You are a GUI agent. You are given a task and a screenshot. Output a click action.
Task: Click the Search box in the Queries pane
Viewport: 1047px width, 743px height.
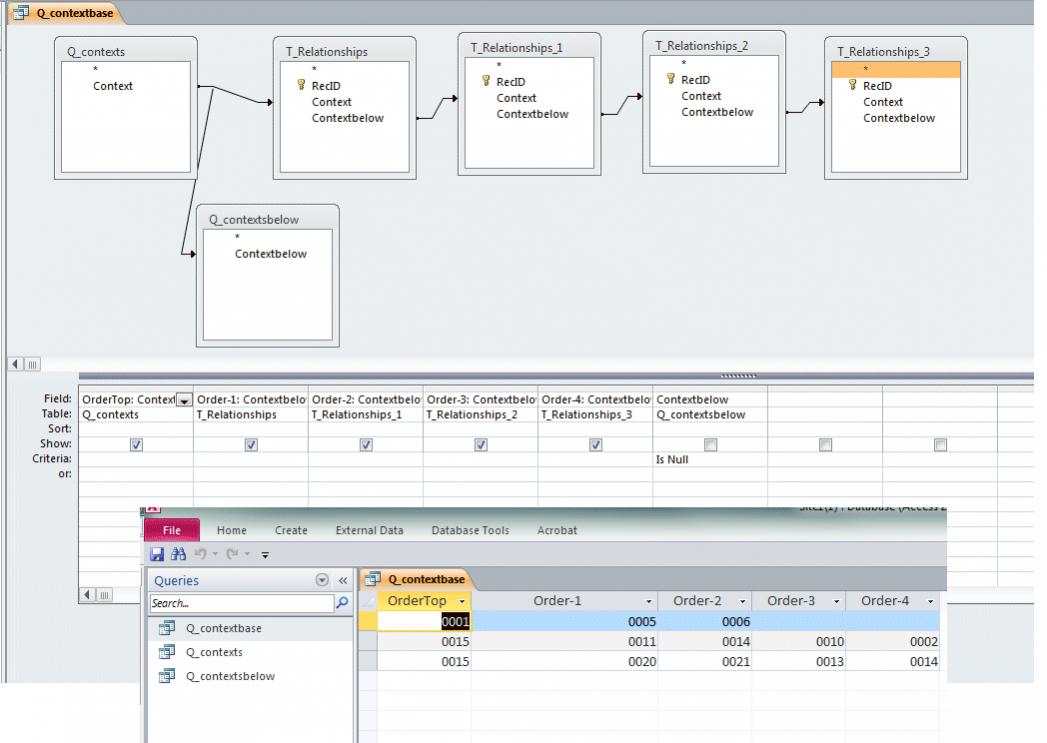click(242, 603)
